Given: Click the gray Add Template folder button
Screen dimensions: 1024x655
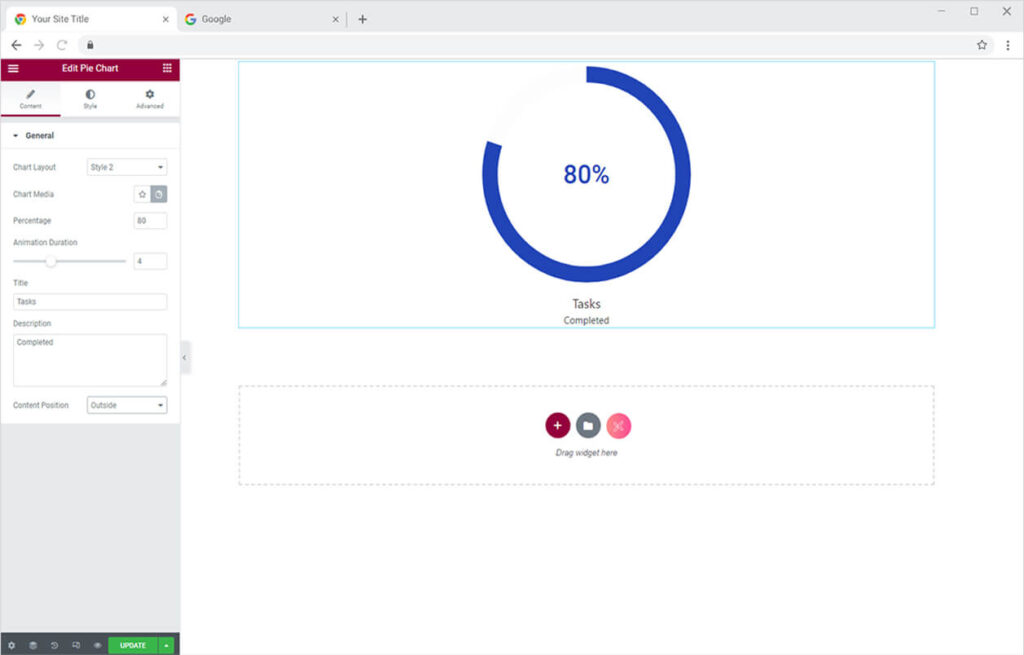Looking at the screenshot, I should click(588, 426).
